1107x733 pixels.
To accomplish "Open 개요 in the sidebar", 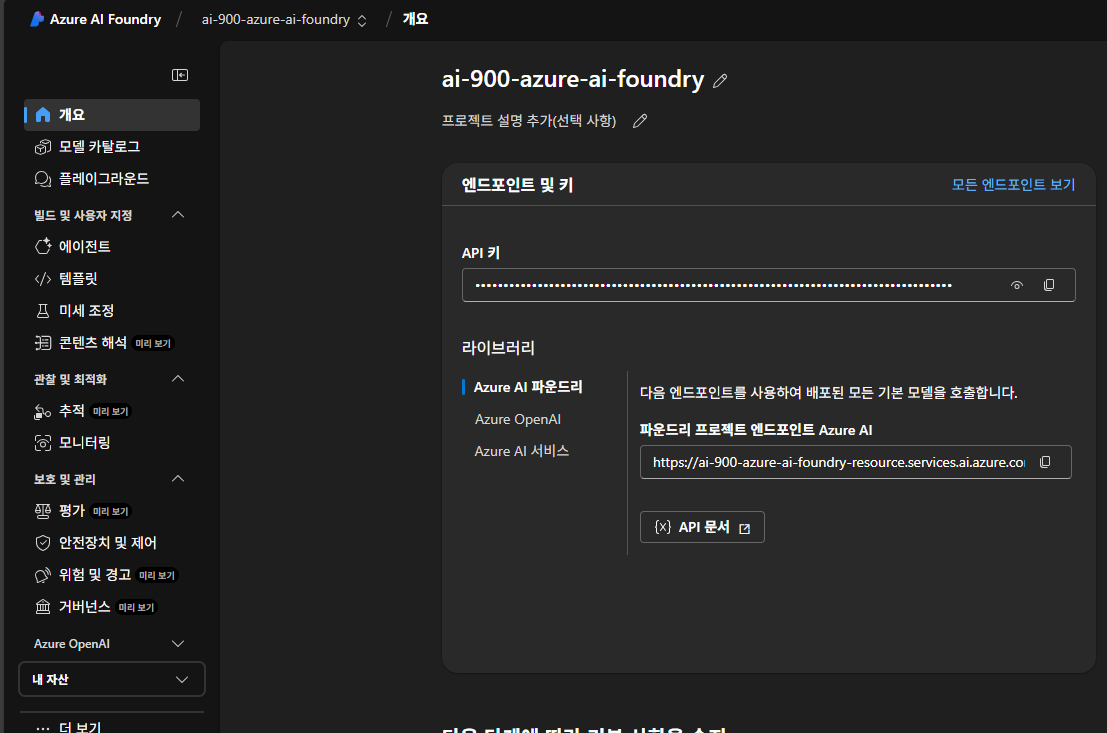I will [112, 114].
